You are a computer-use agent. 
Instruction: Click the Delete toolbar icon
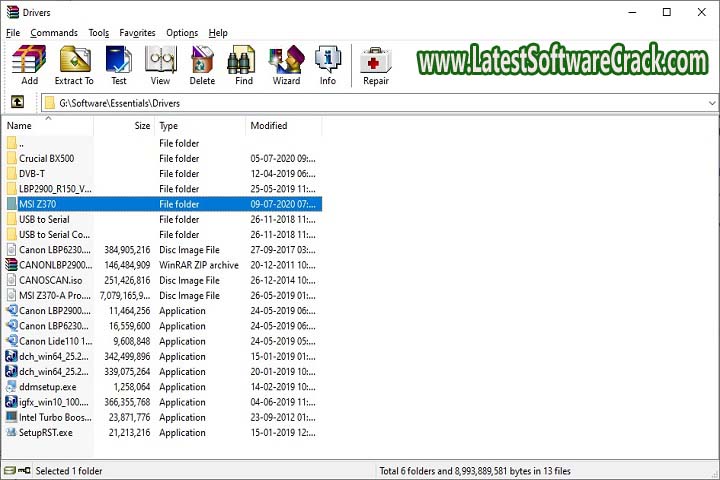(202, 65)
